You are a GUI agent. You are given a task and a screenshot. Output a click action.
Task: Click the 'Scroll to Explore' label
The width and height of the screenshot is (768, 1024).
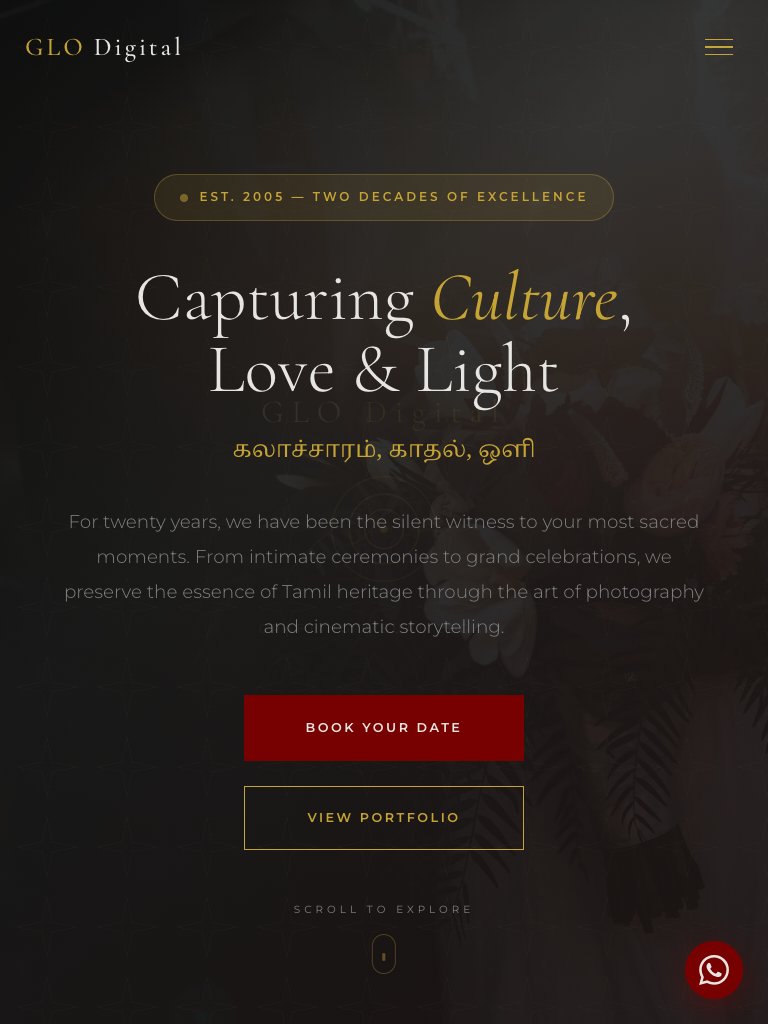pos(383,909)
